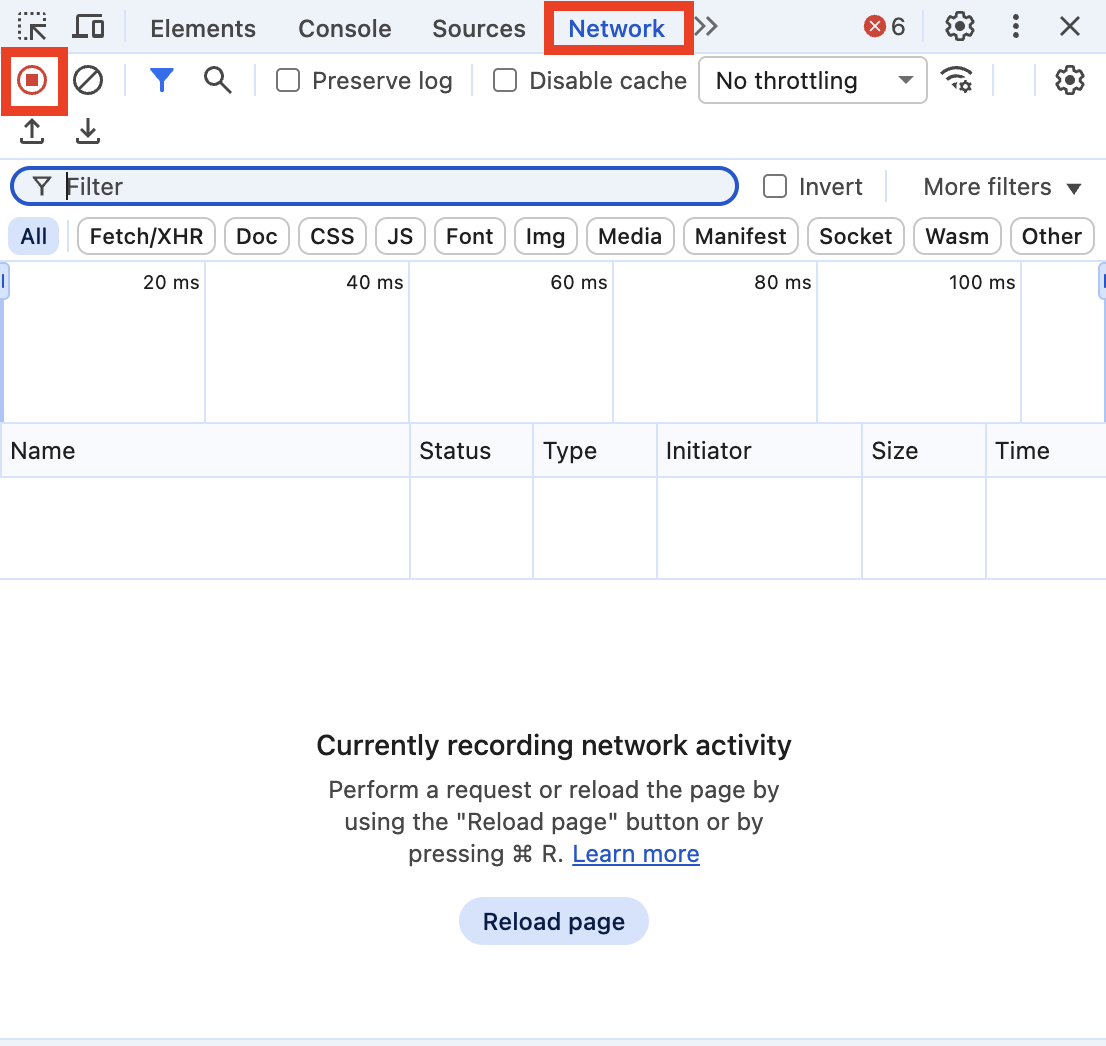Select the Network tab
Viewport: 1106px width, 1046px height.
point(616,28)
